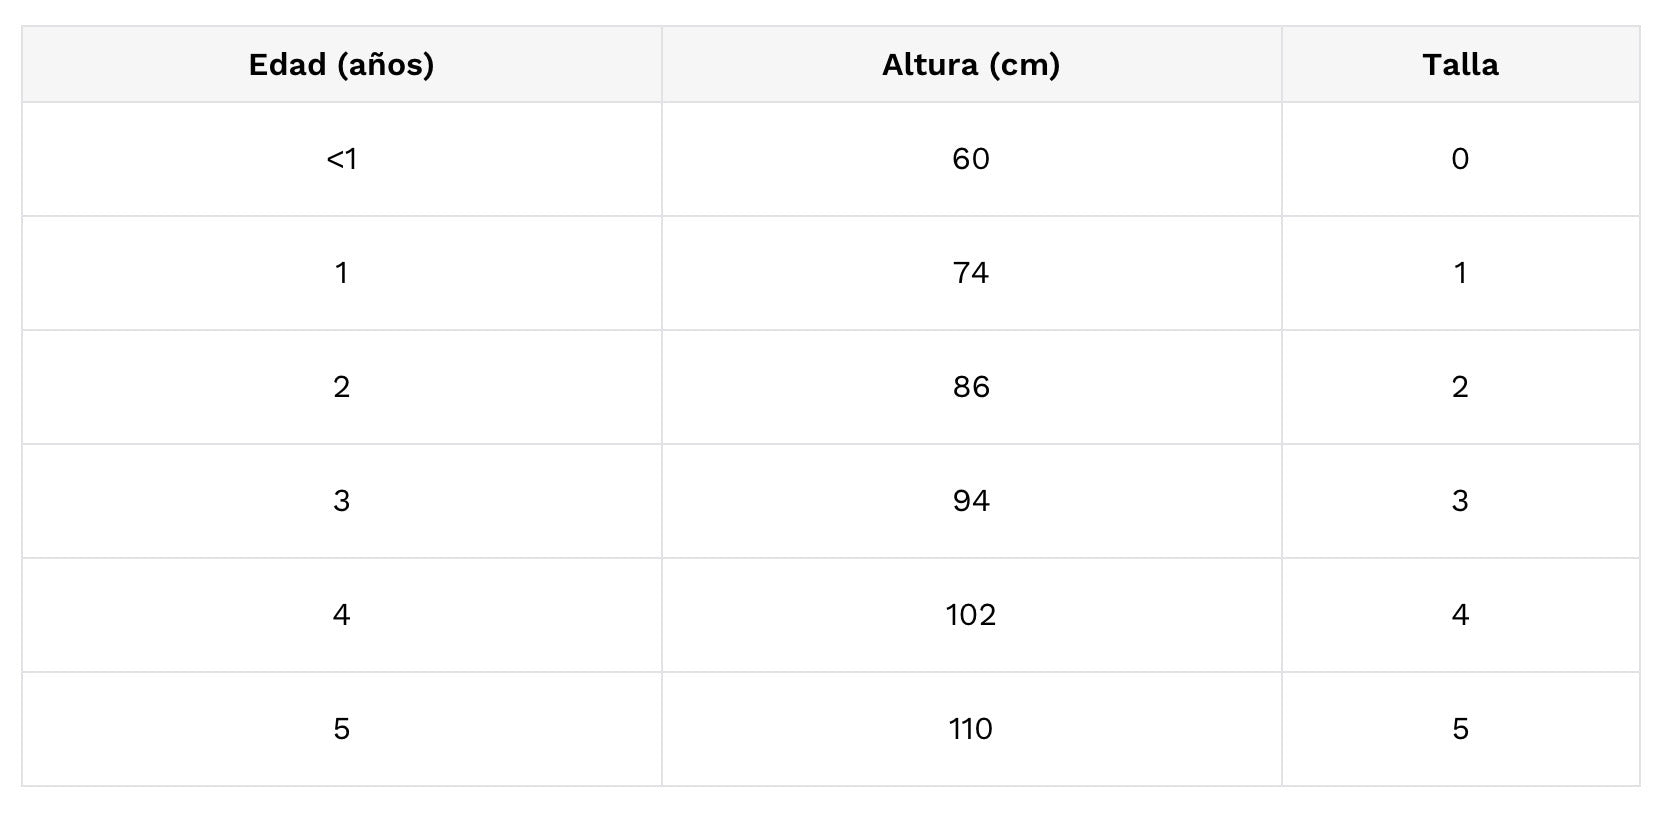This screenshot has width=1660, height=829.
Task: Click the Talla cell with value 5
Action: click(x=1460, y=729)
